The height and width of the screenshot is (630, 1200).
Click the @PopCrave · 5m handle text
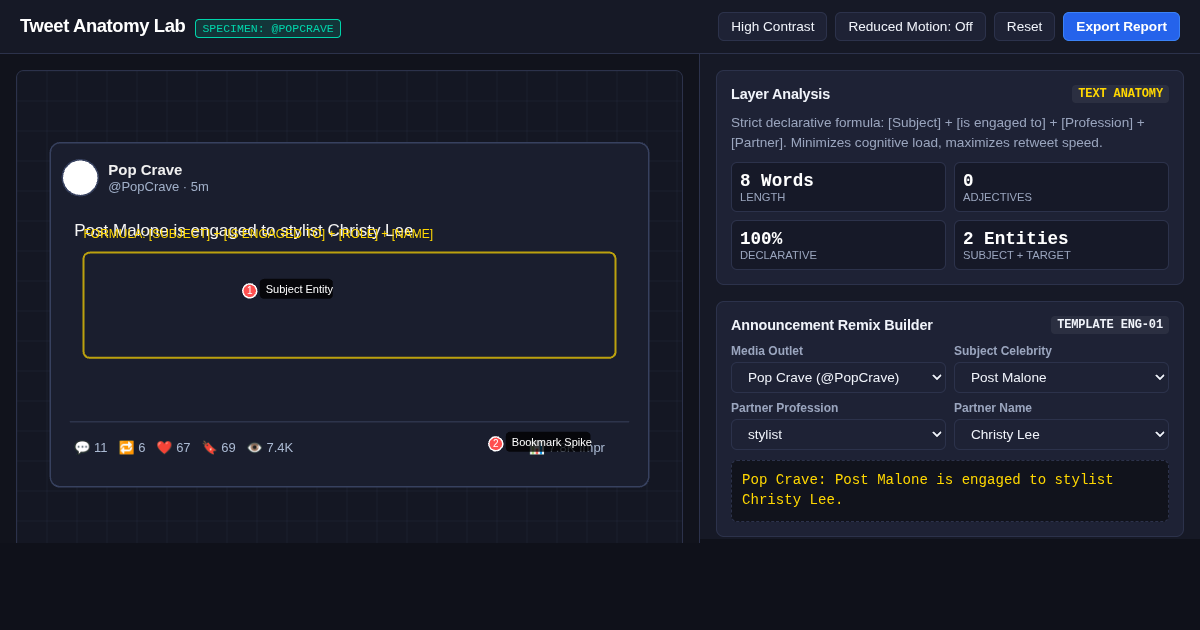(x=158, y=187)
